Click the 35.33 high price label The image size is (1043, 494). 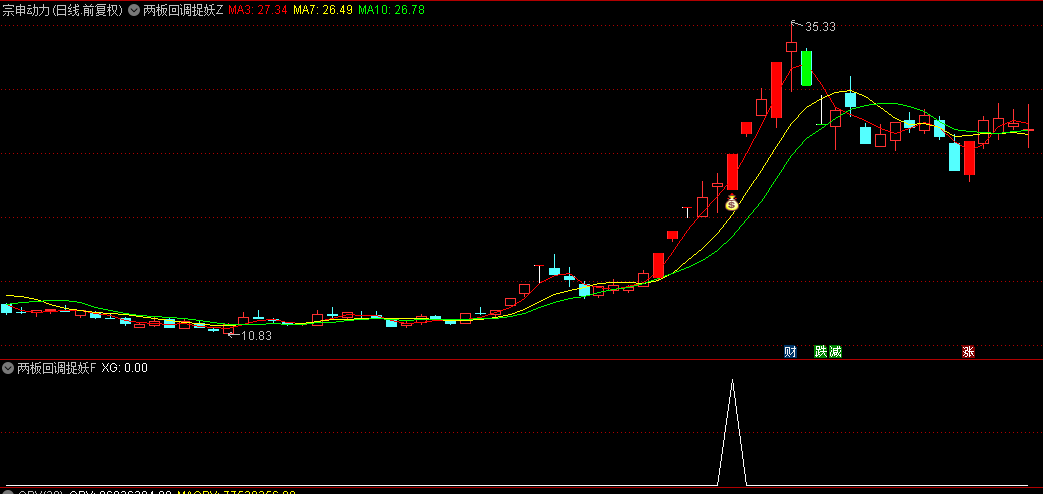(x=820, y=27)
